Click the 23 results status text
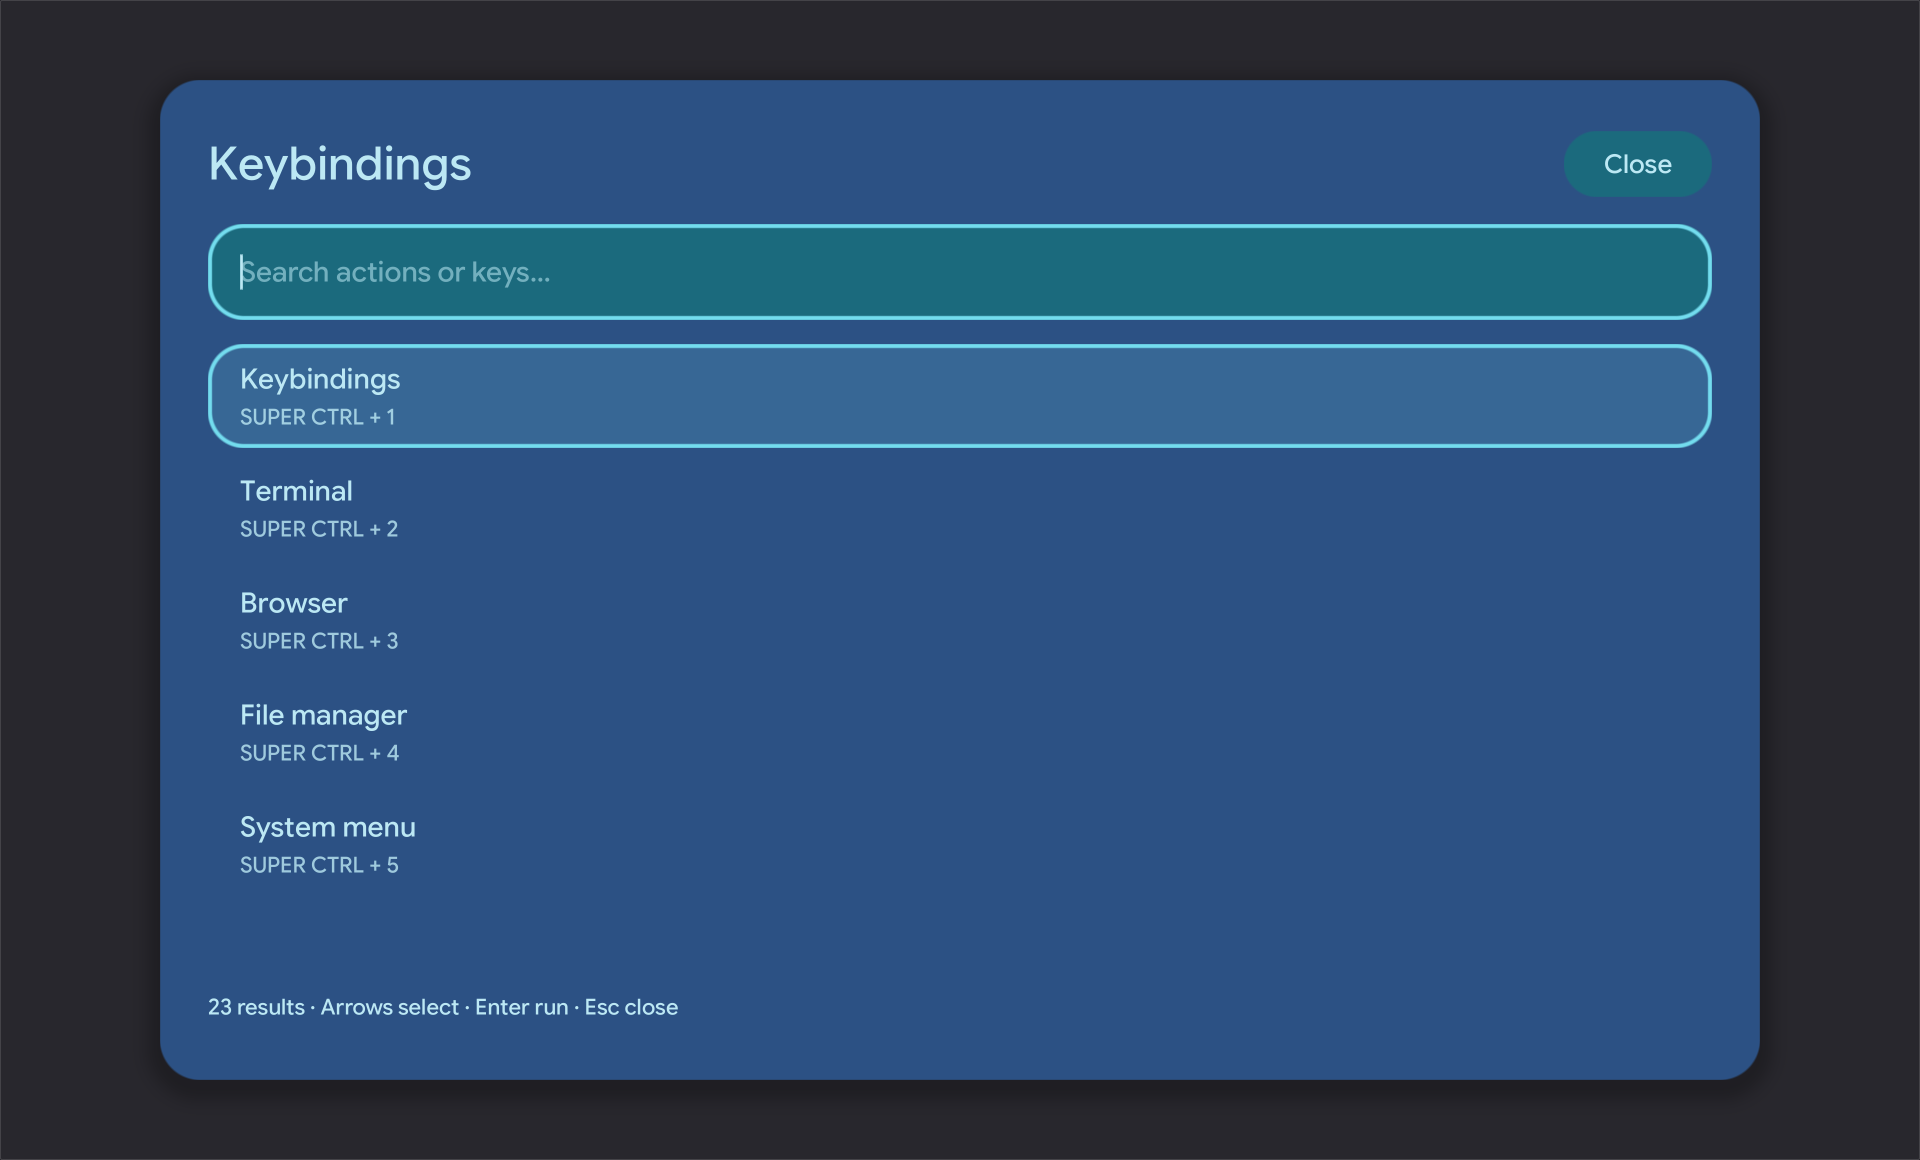1920x1160 pixels. point(256,1007)
